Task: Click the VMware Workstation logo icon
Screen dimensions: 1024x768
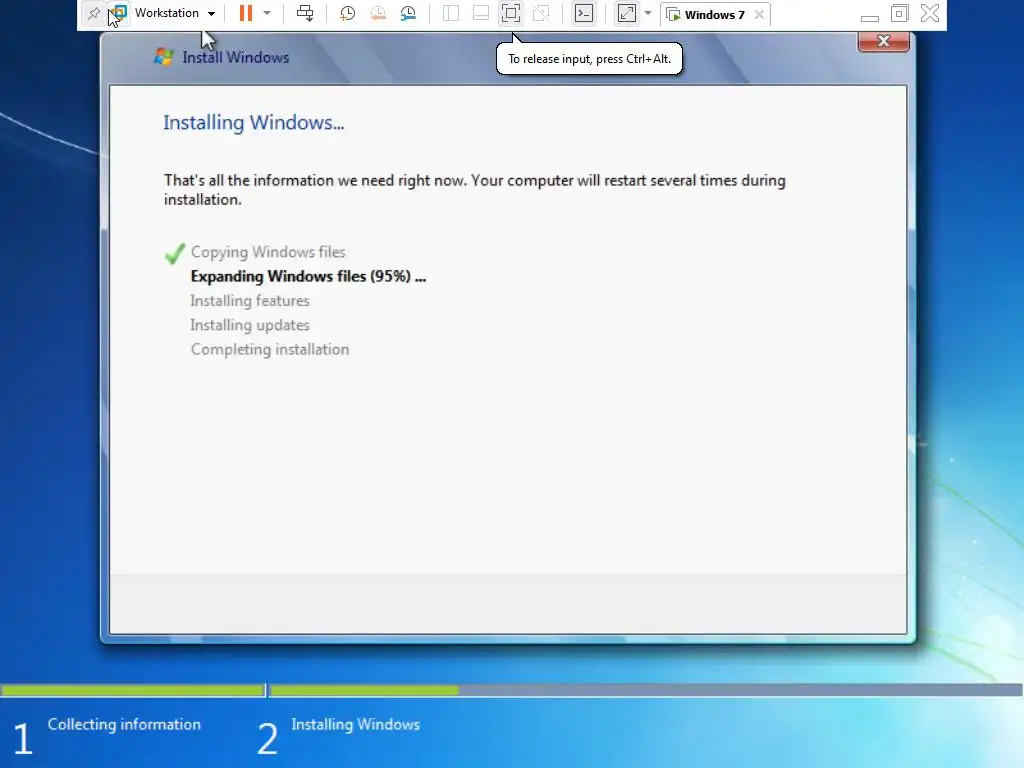Action: pyautogui.click(x=120, y=13)
